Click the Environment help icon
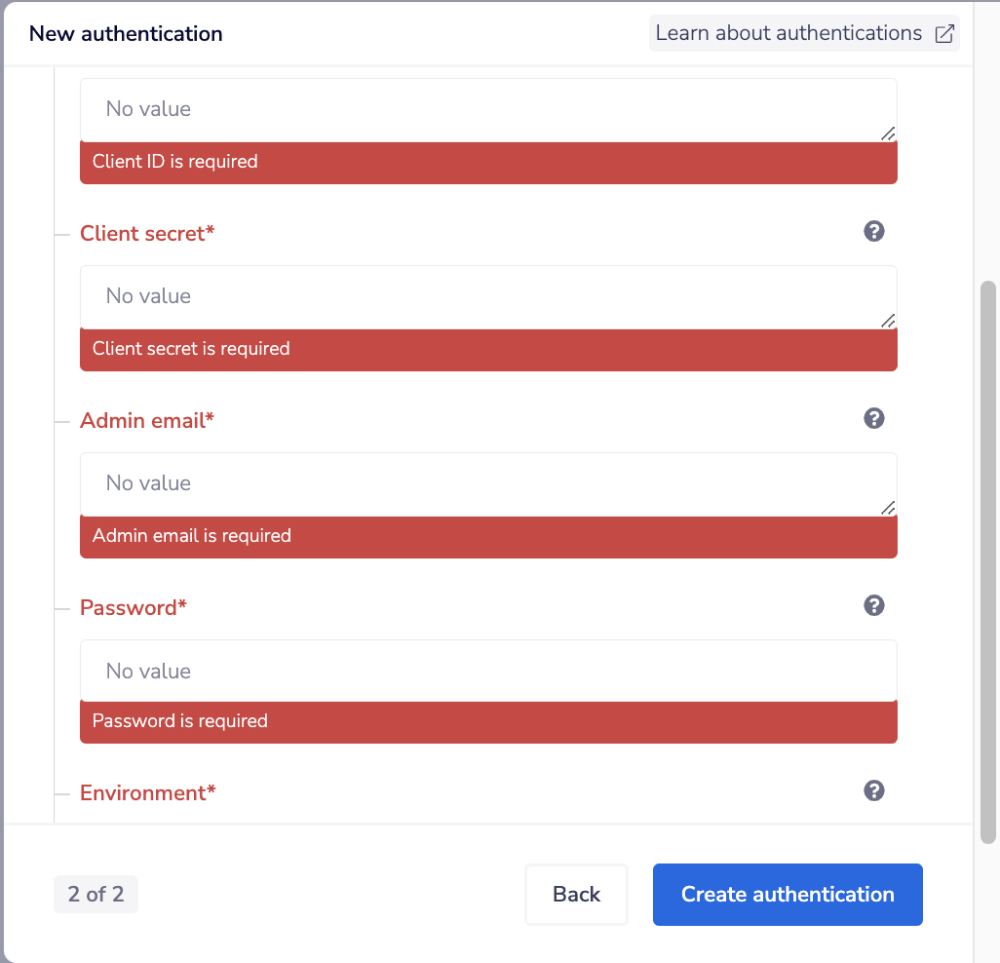The image size is (1000, 963). (x=874, y=790)
